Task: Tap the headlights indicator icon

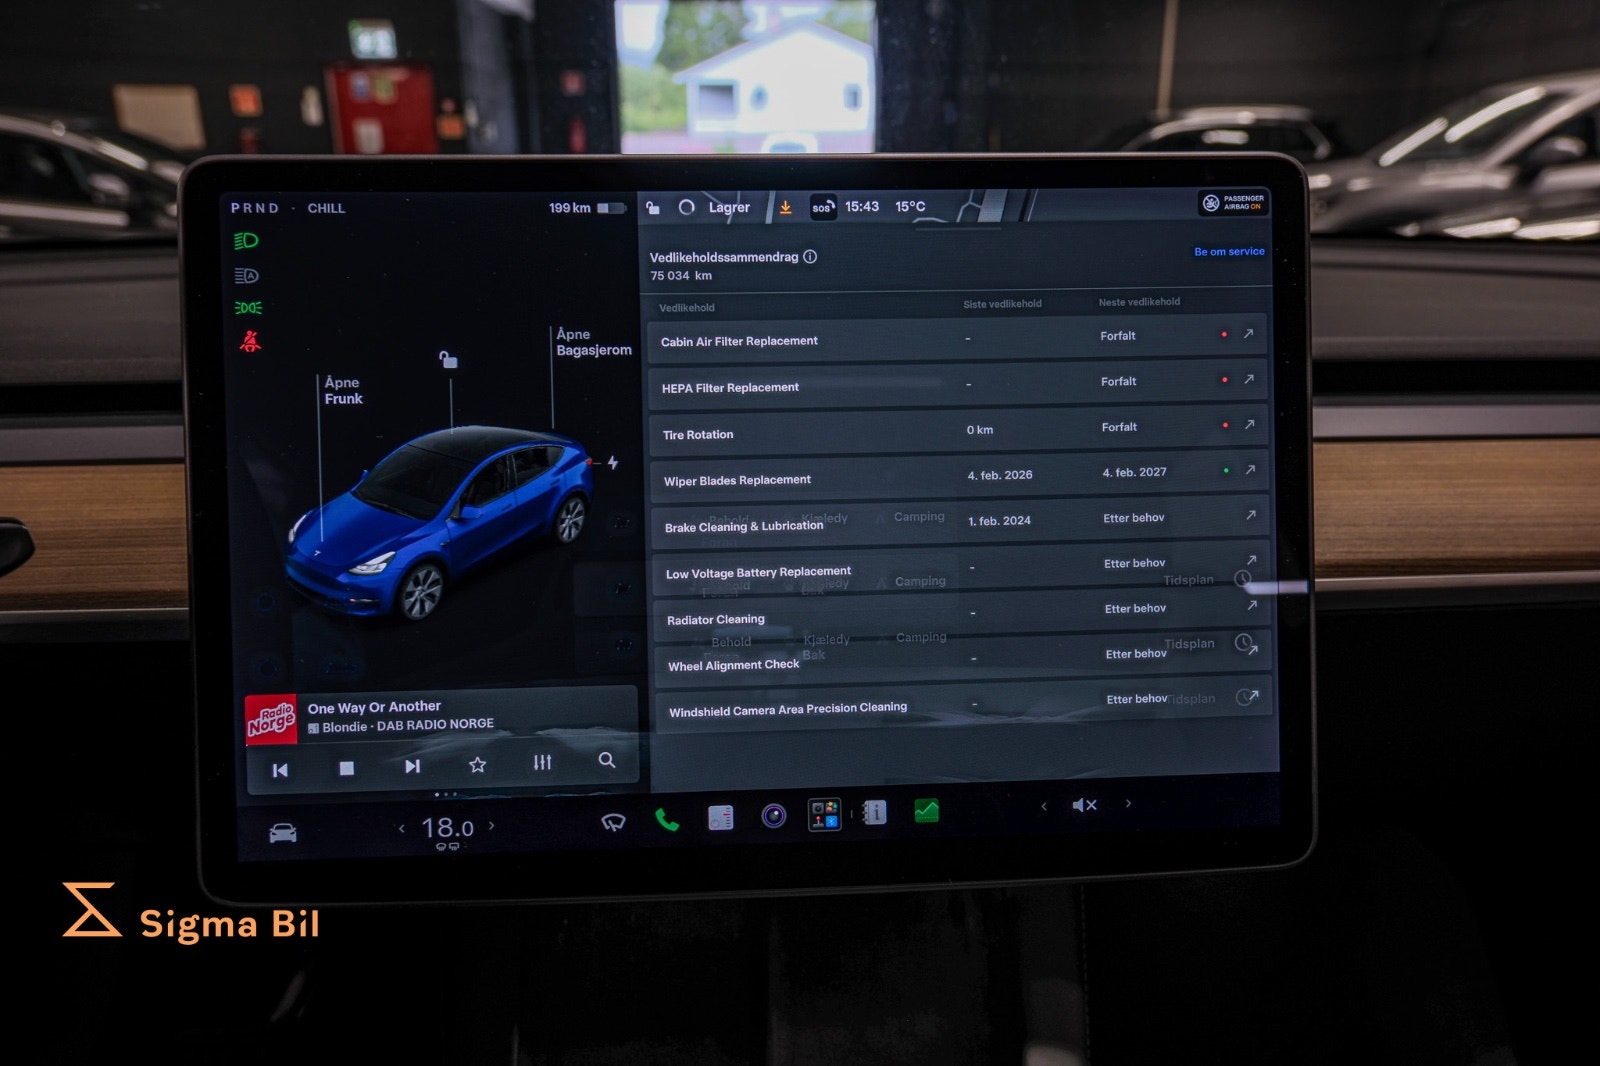Action: tap(246, 241)
